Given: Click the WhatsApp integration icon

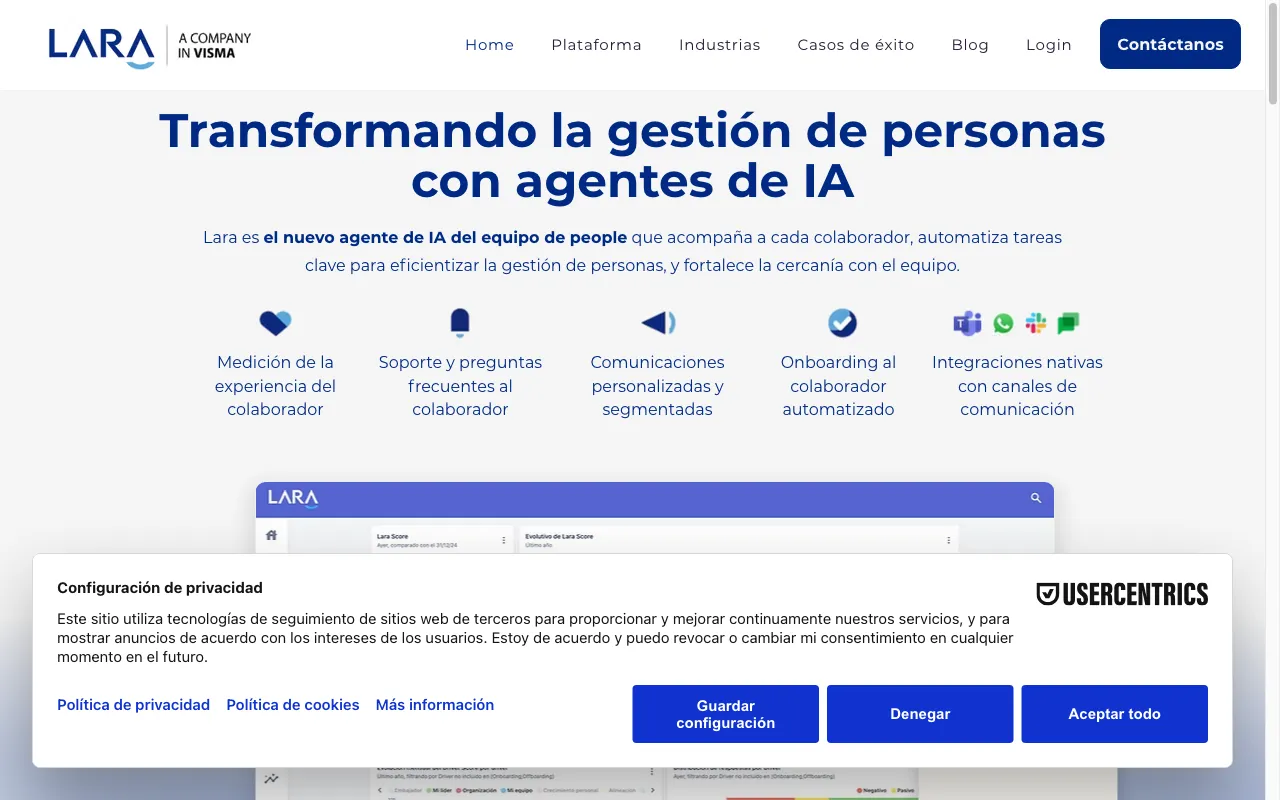Looking at the screenshot, I should (x=1003, y=323).
